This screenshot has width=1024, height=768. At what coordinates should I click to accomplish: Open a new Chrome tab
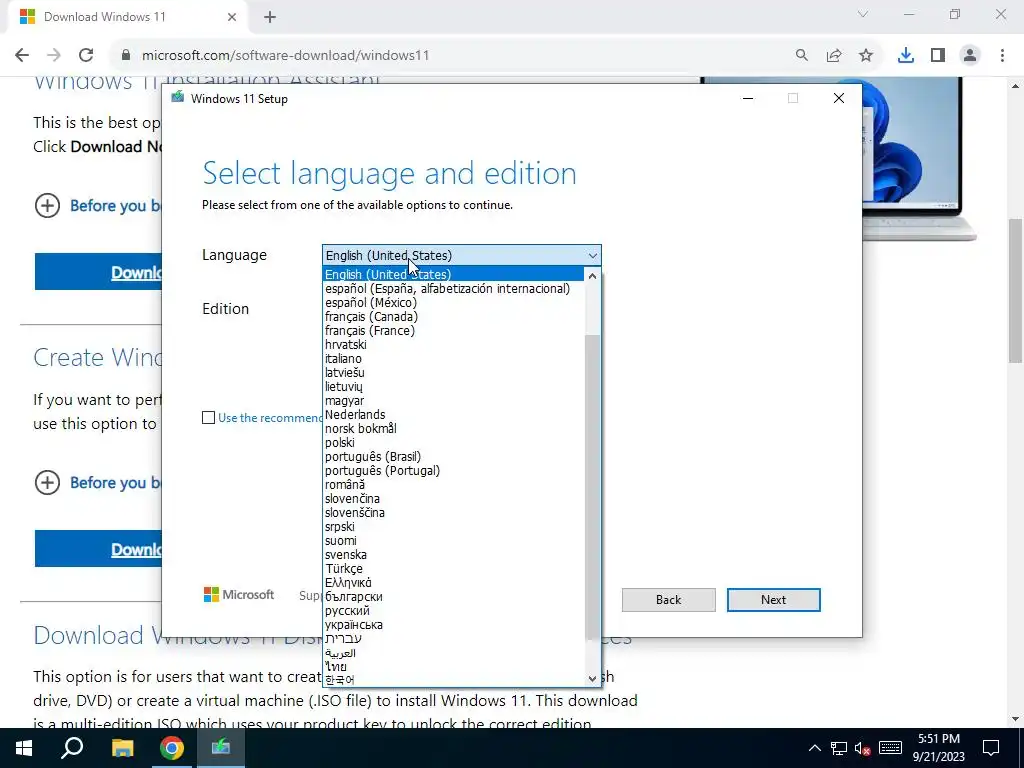270,17
